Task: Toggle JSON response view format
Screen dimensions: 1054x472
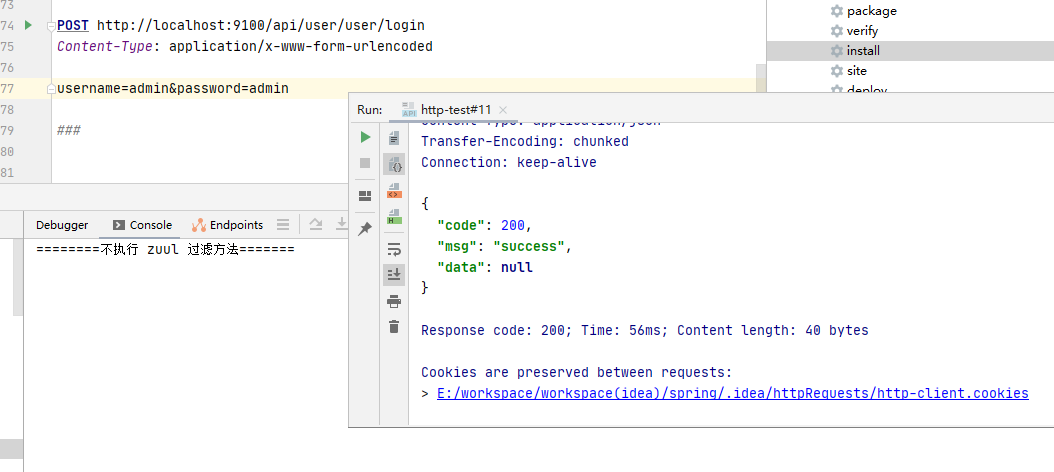Action: pyautogui.click(x=394, y=165)
